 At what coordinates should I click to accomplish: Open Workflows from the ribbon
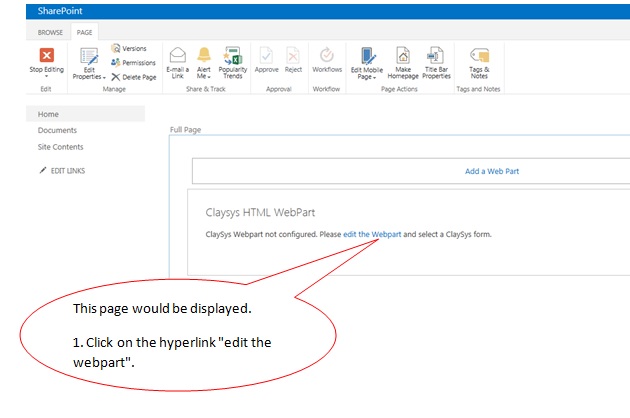(327, 60)
